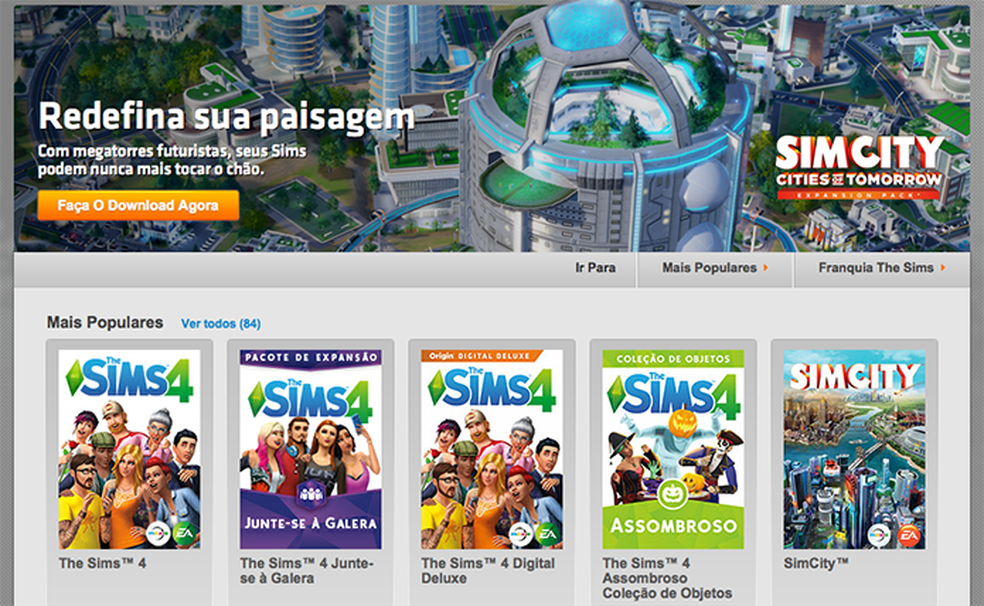Open the Assombroso Coleção de Objetos cover
Image resolution: width=984 pixels, height=606 pixels.
pos(673,449)
